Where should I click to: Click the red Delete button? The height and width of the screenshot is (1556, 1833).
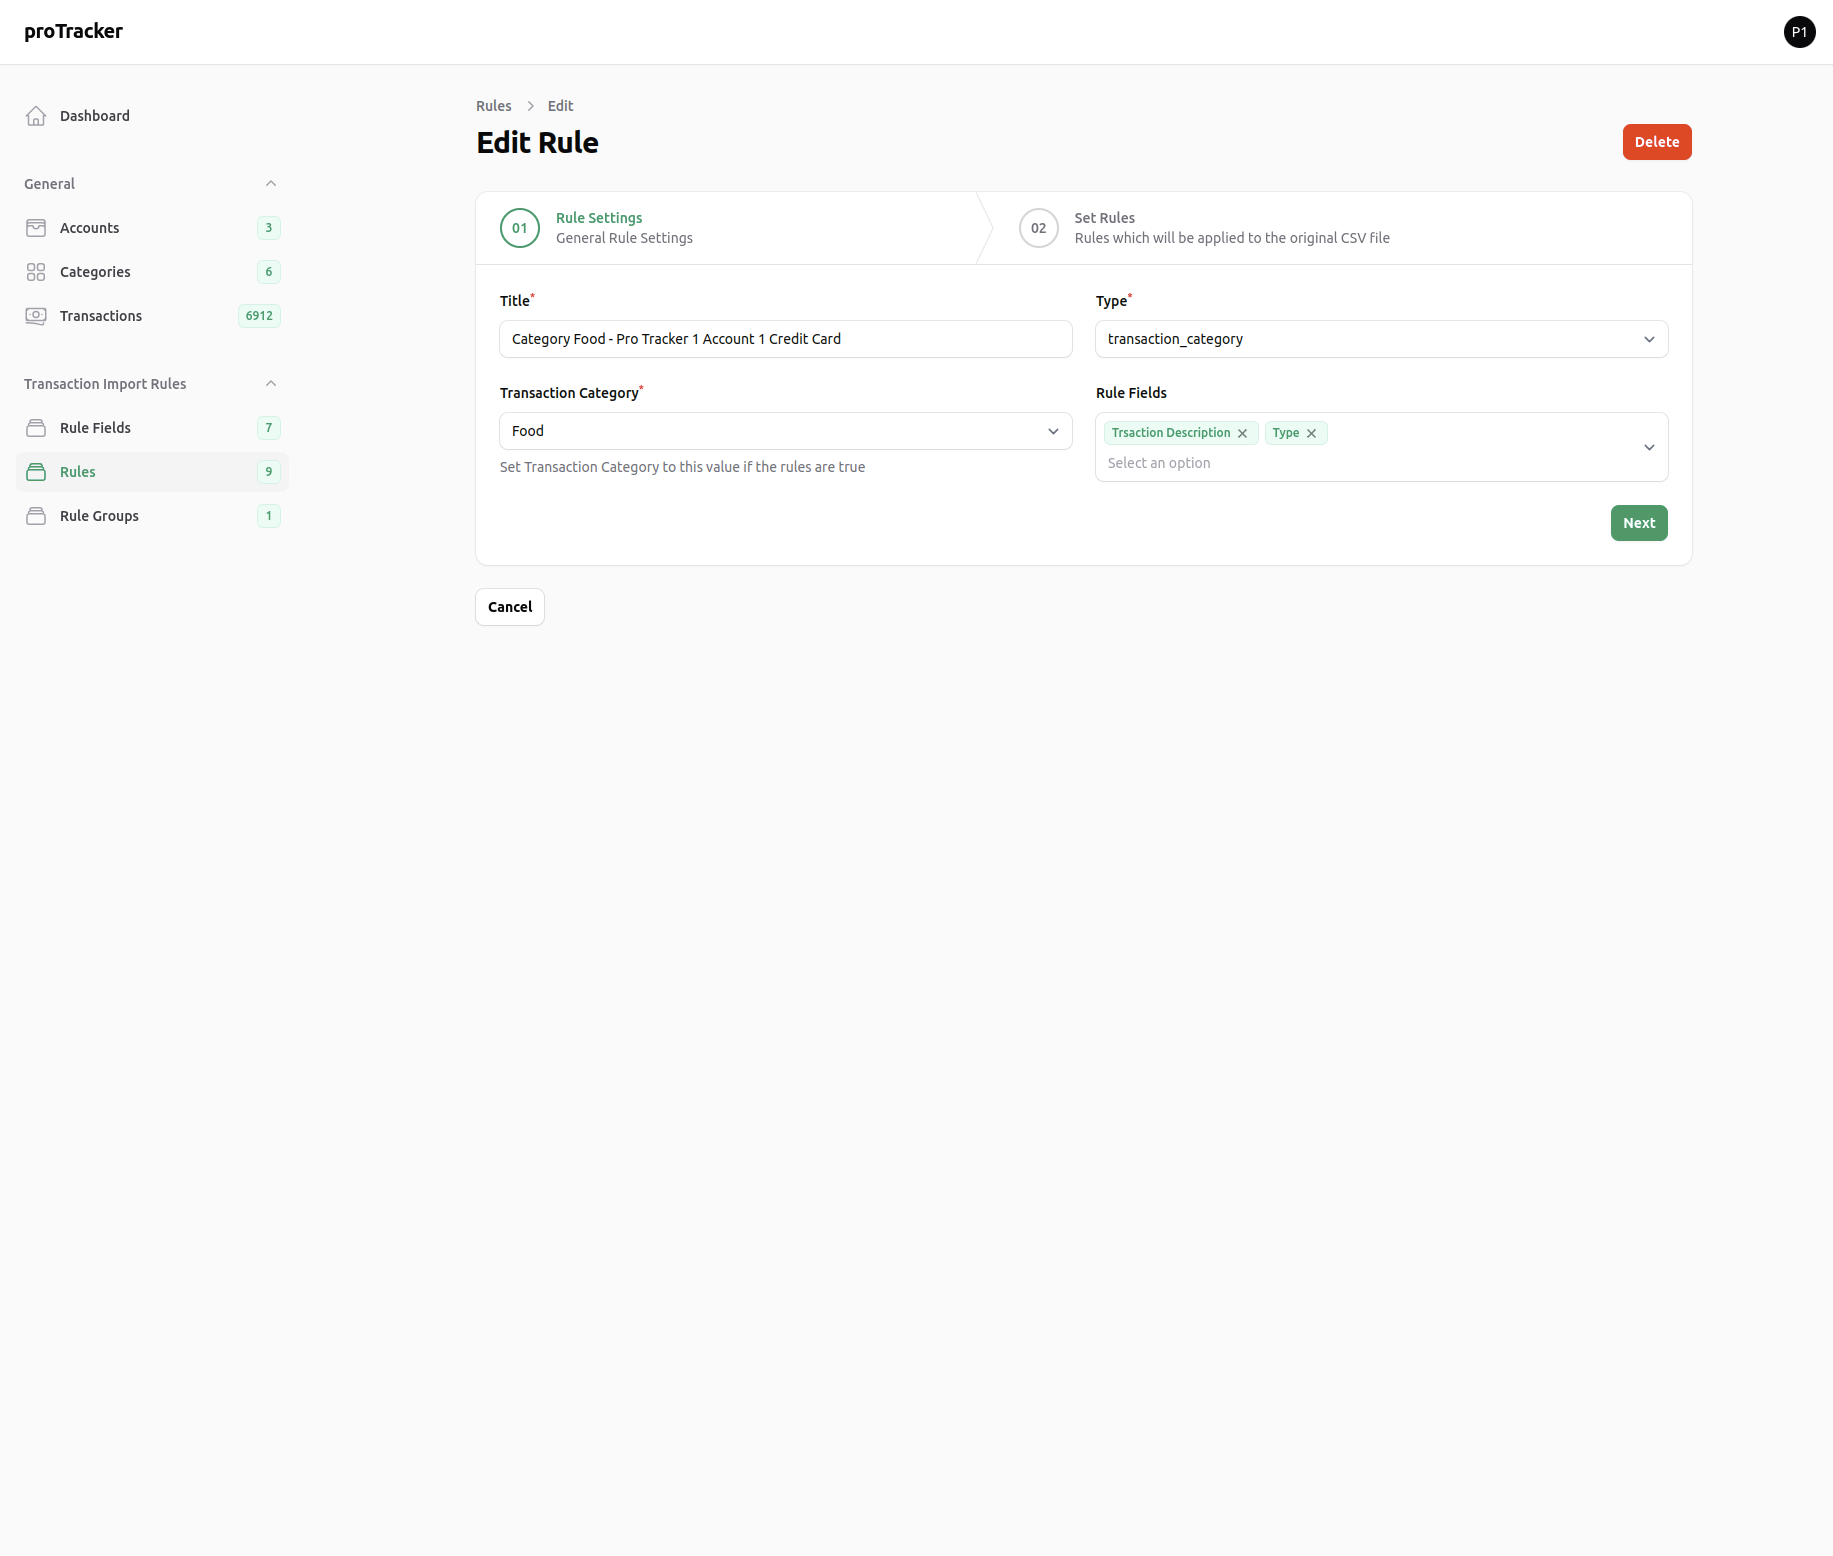1656,142
